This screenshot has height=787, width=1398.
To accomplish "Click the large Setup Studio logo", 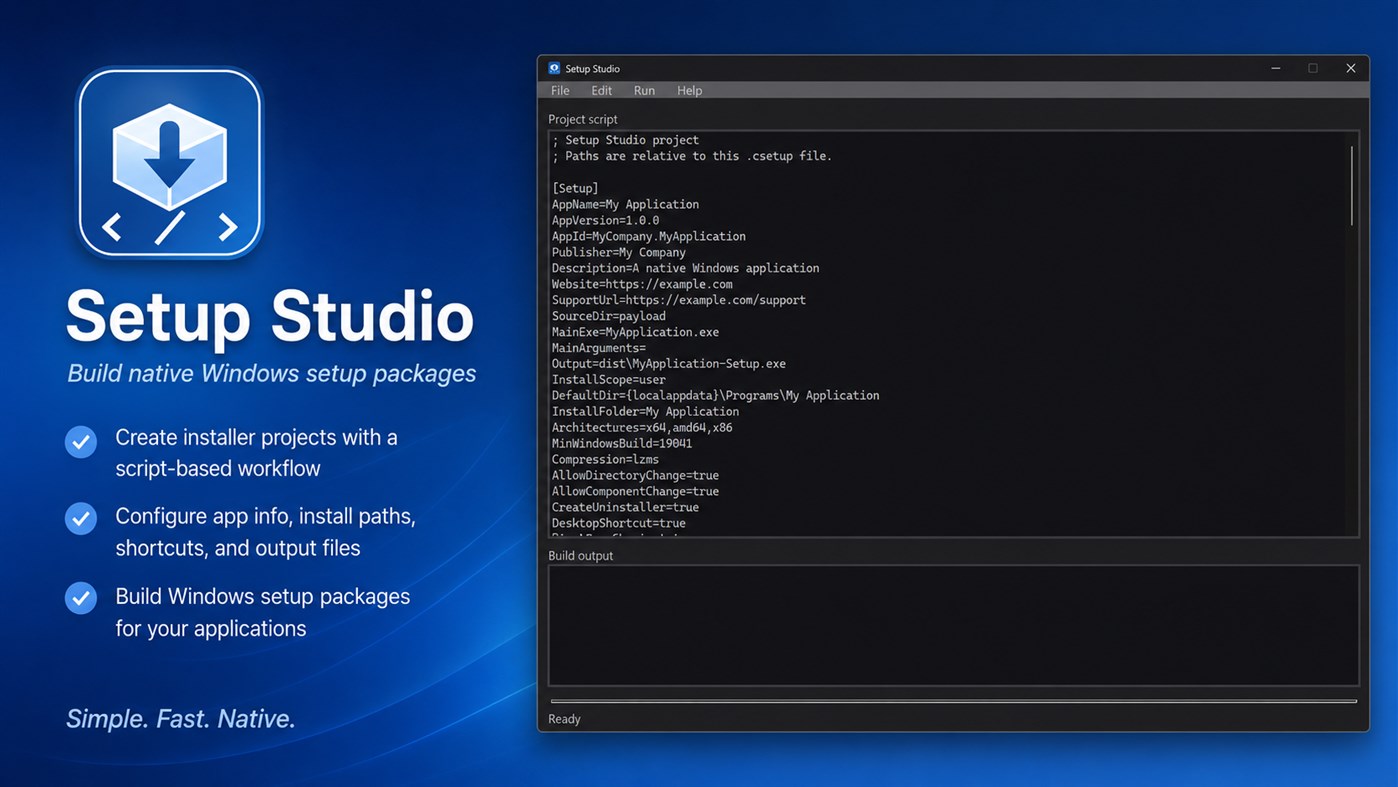I will point(170,163).
